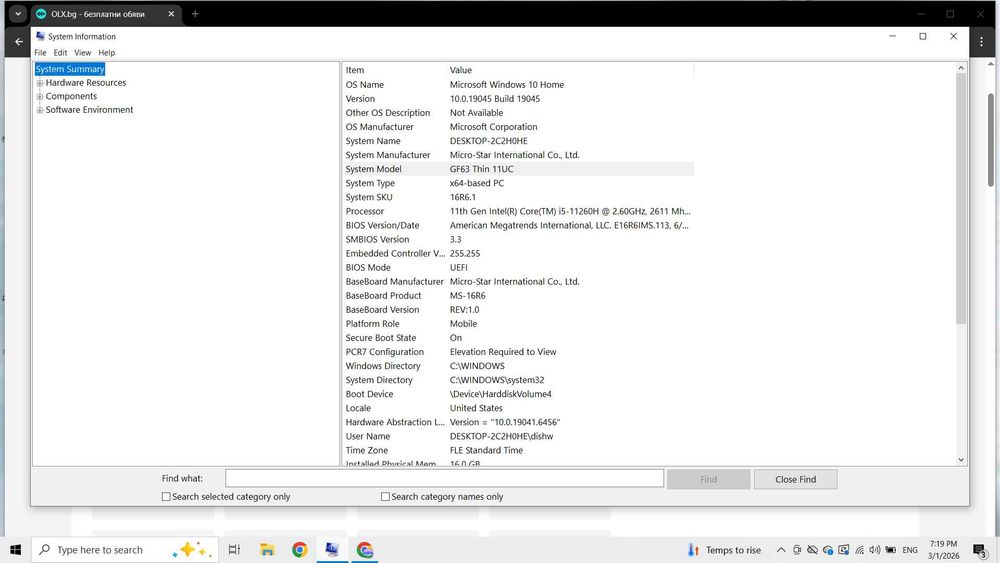The height and width of the screenshot is (563, 1000).
Task: Open the second Chrome profile taskbar icon
Action: click(365, 550)
